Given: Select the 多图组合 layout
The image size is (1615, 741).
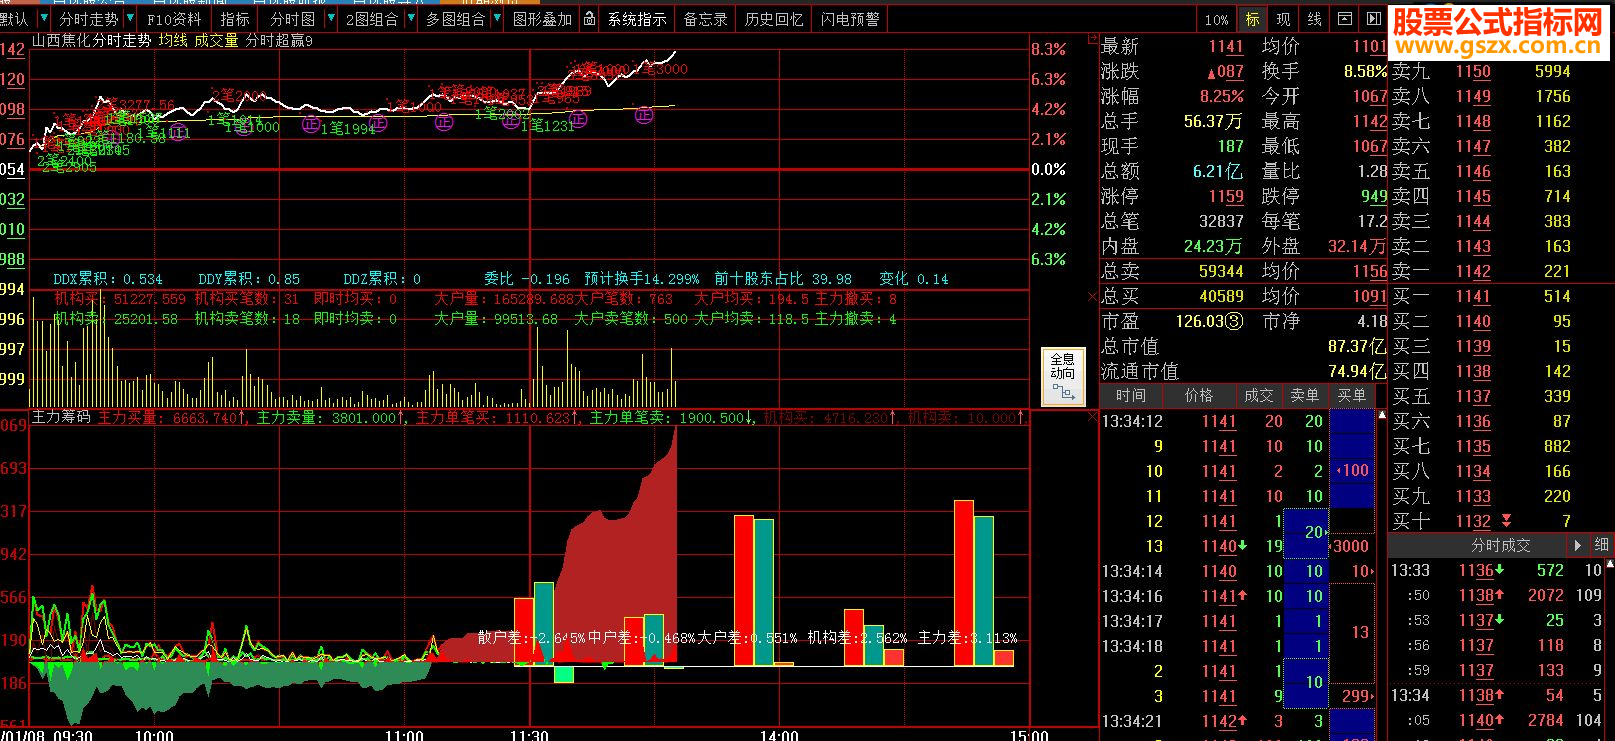Looking at the screenshot, I should 455,19.
